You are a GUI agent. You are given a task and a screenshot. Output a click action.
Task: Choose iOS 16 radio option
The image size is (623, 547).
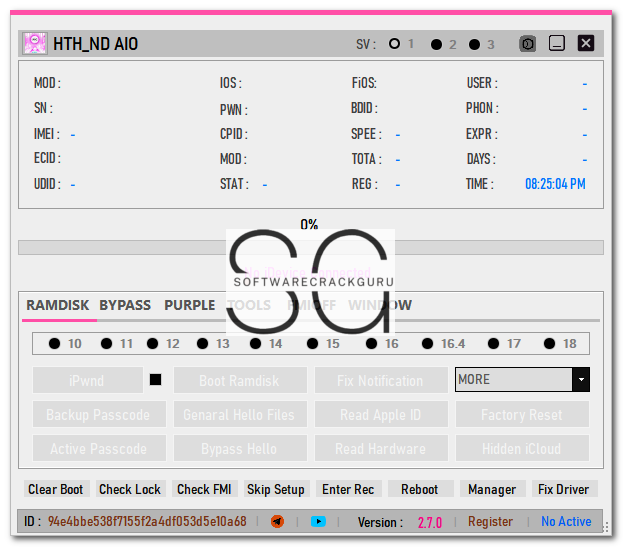pos(371,343)
